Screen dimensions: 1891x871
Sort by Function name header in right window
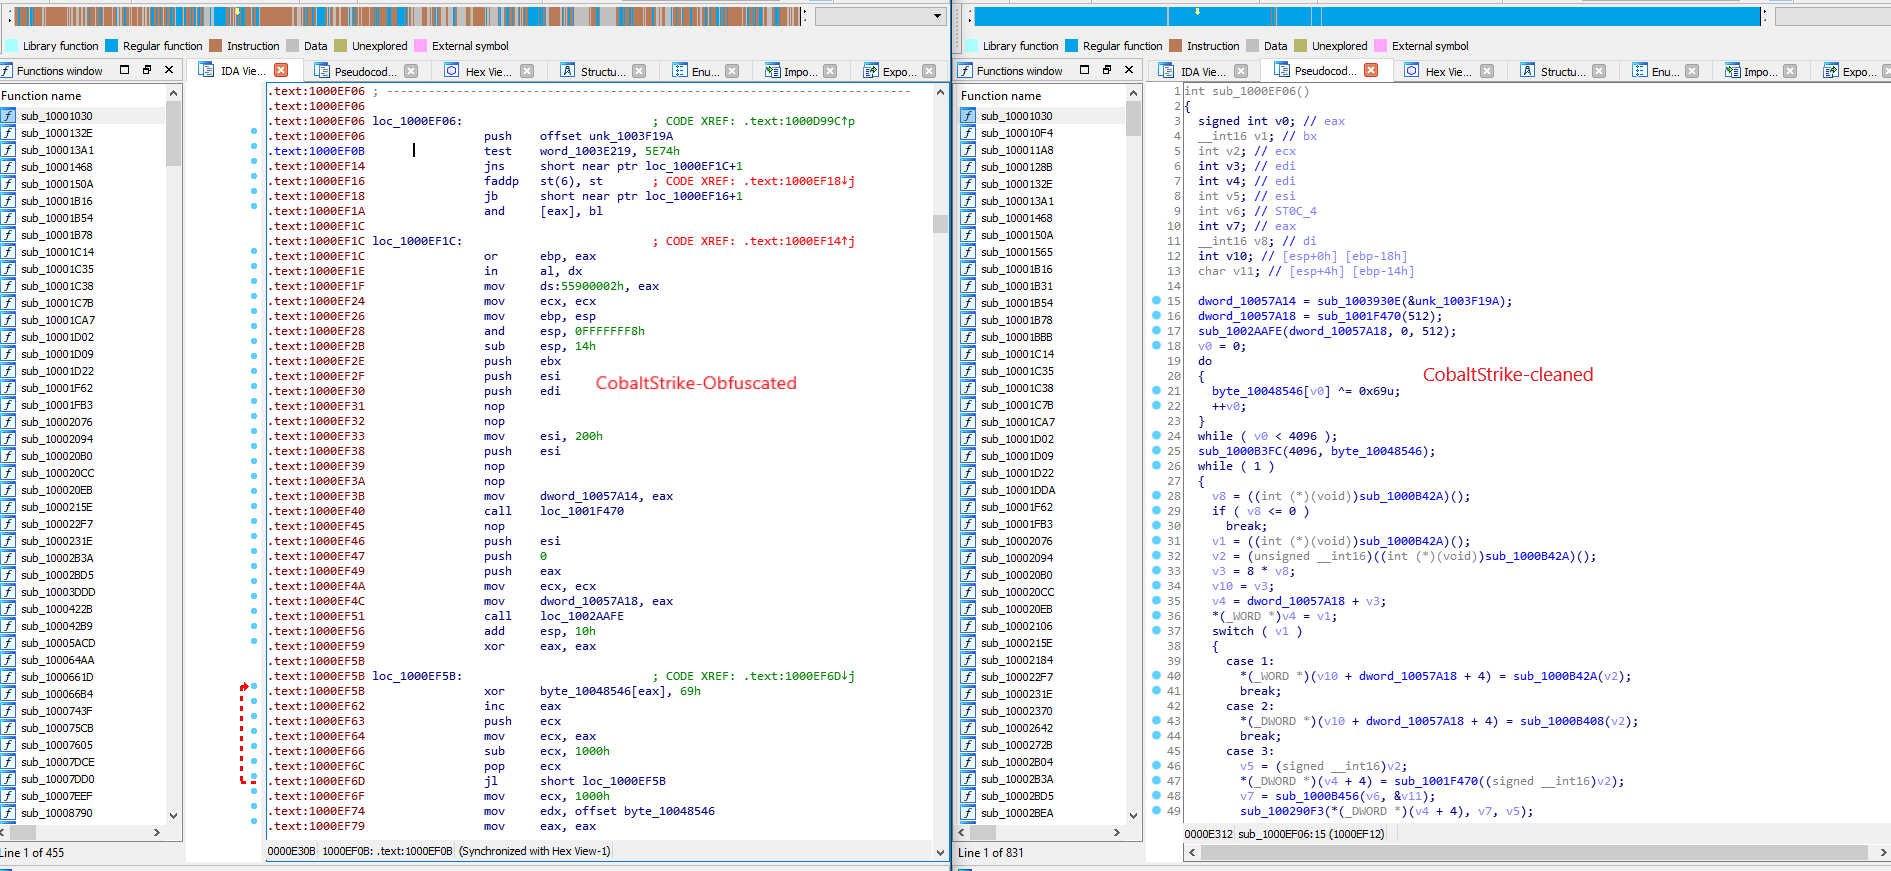[1042, 96]
